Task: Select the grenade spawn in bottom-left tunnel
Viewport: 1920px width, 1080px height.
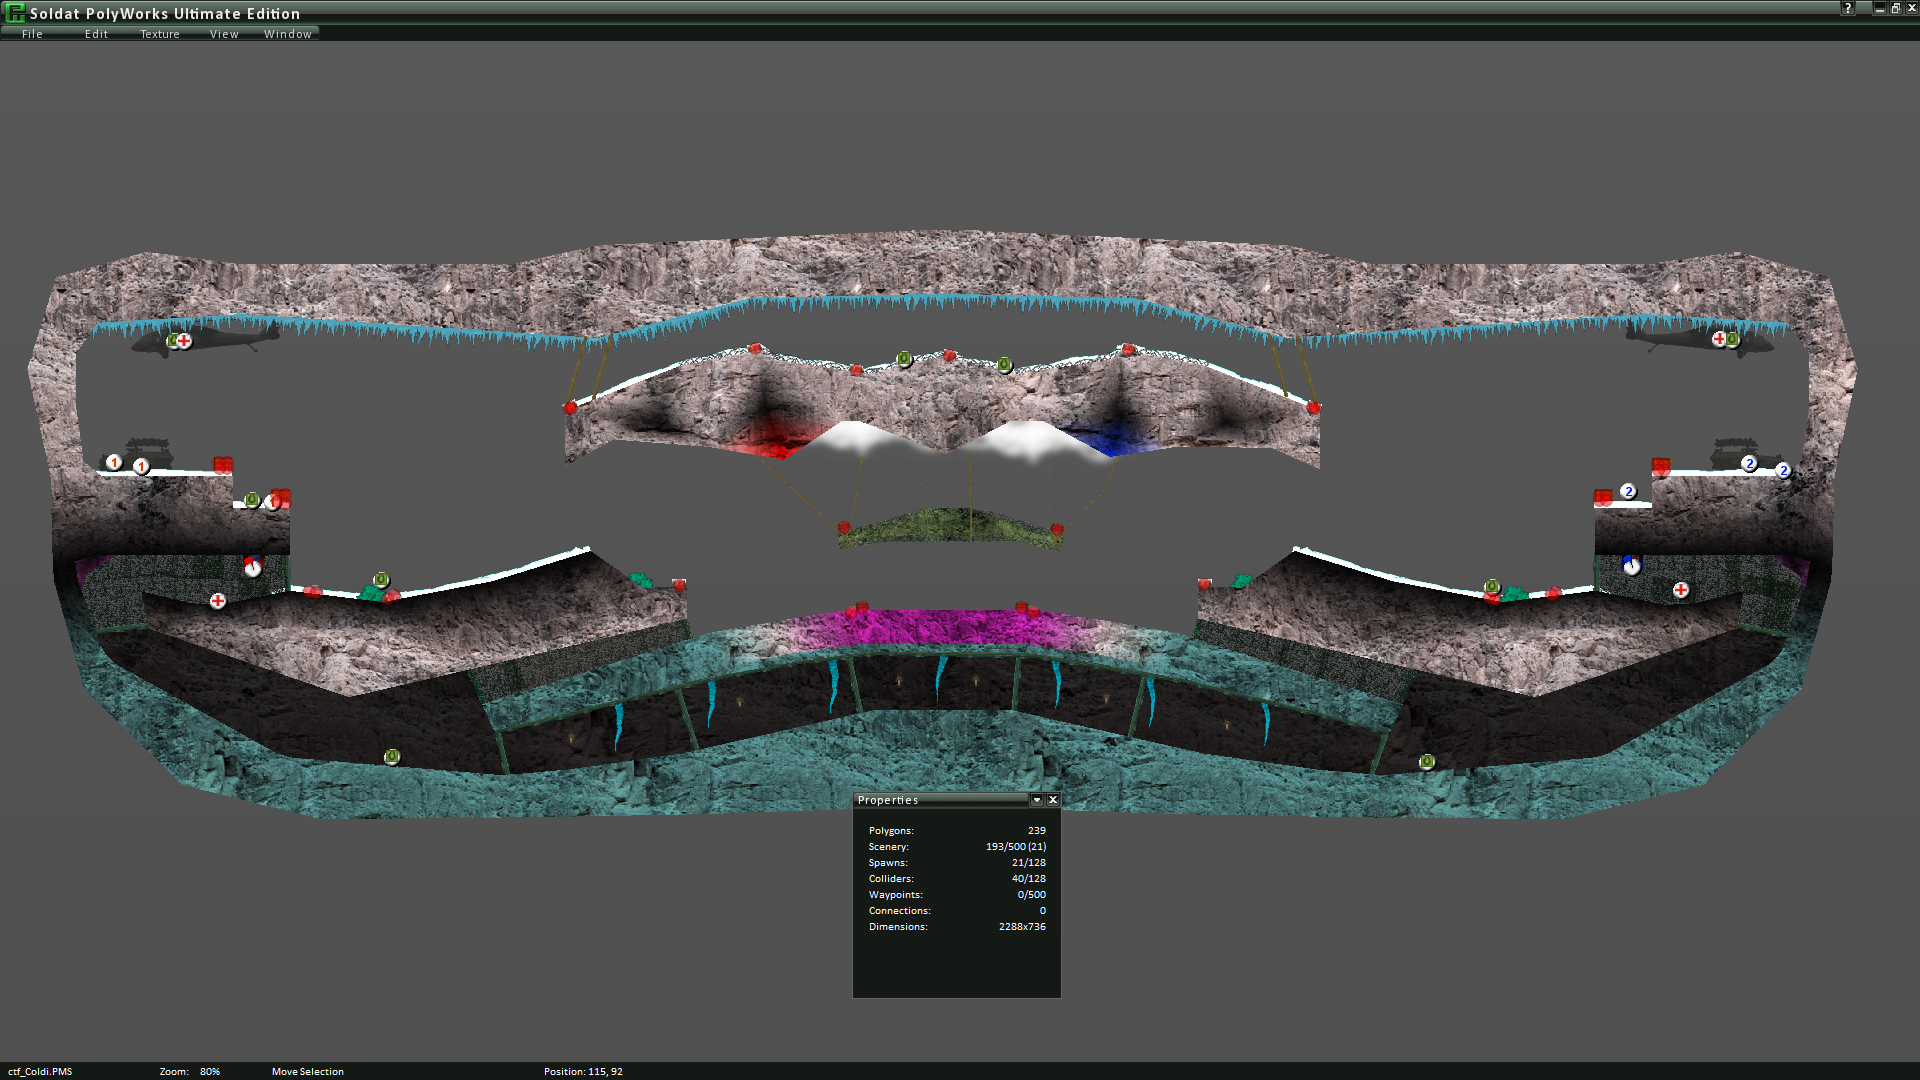Action: pos(392,757)
